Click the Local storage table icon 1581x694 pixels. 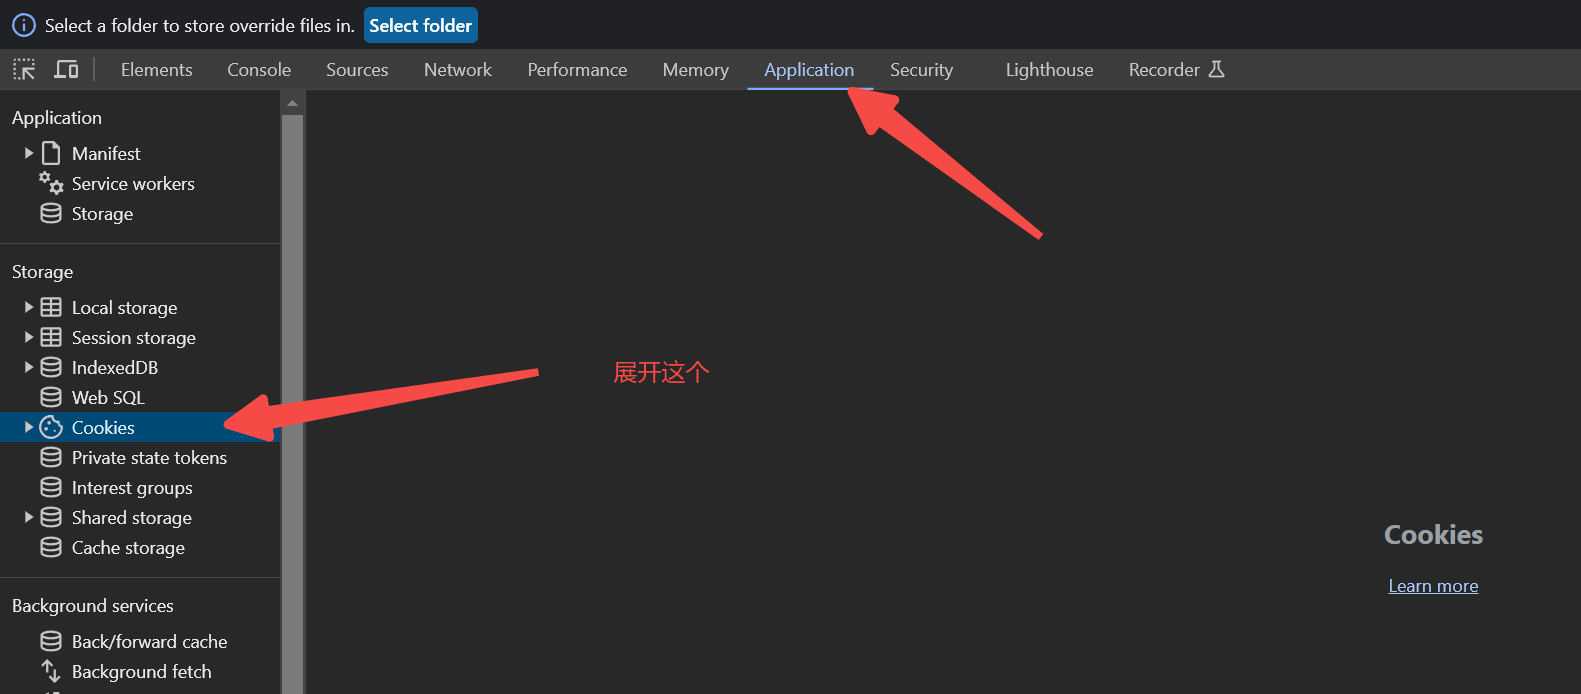pos(51,307)
